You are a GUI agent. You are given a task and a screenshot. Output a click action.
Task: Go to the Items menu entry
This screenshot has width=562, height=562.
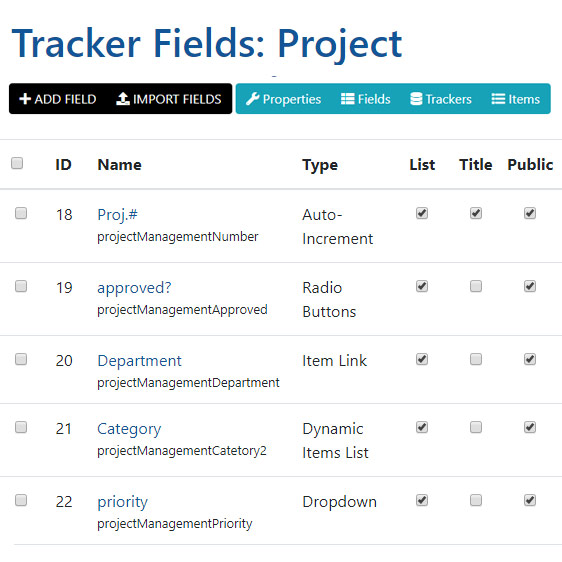pyautogui.click(x=515, y=99)
